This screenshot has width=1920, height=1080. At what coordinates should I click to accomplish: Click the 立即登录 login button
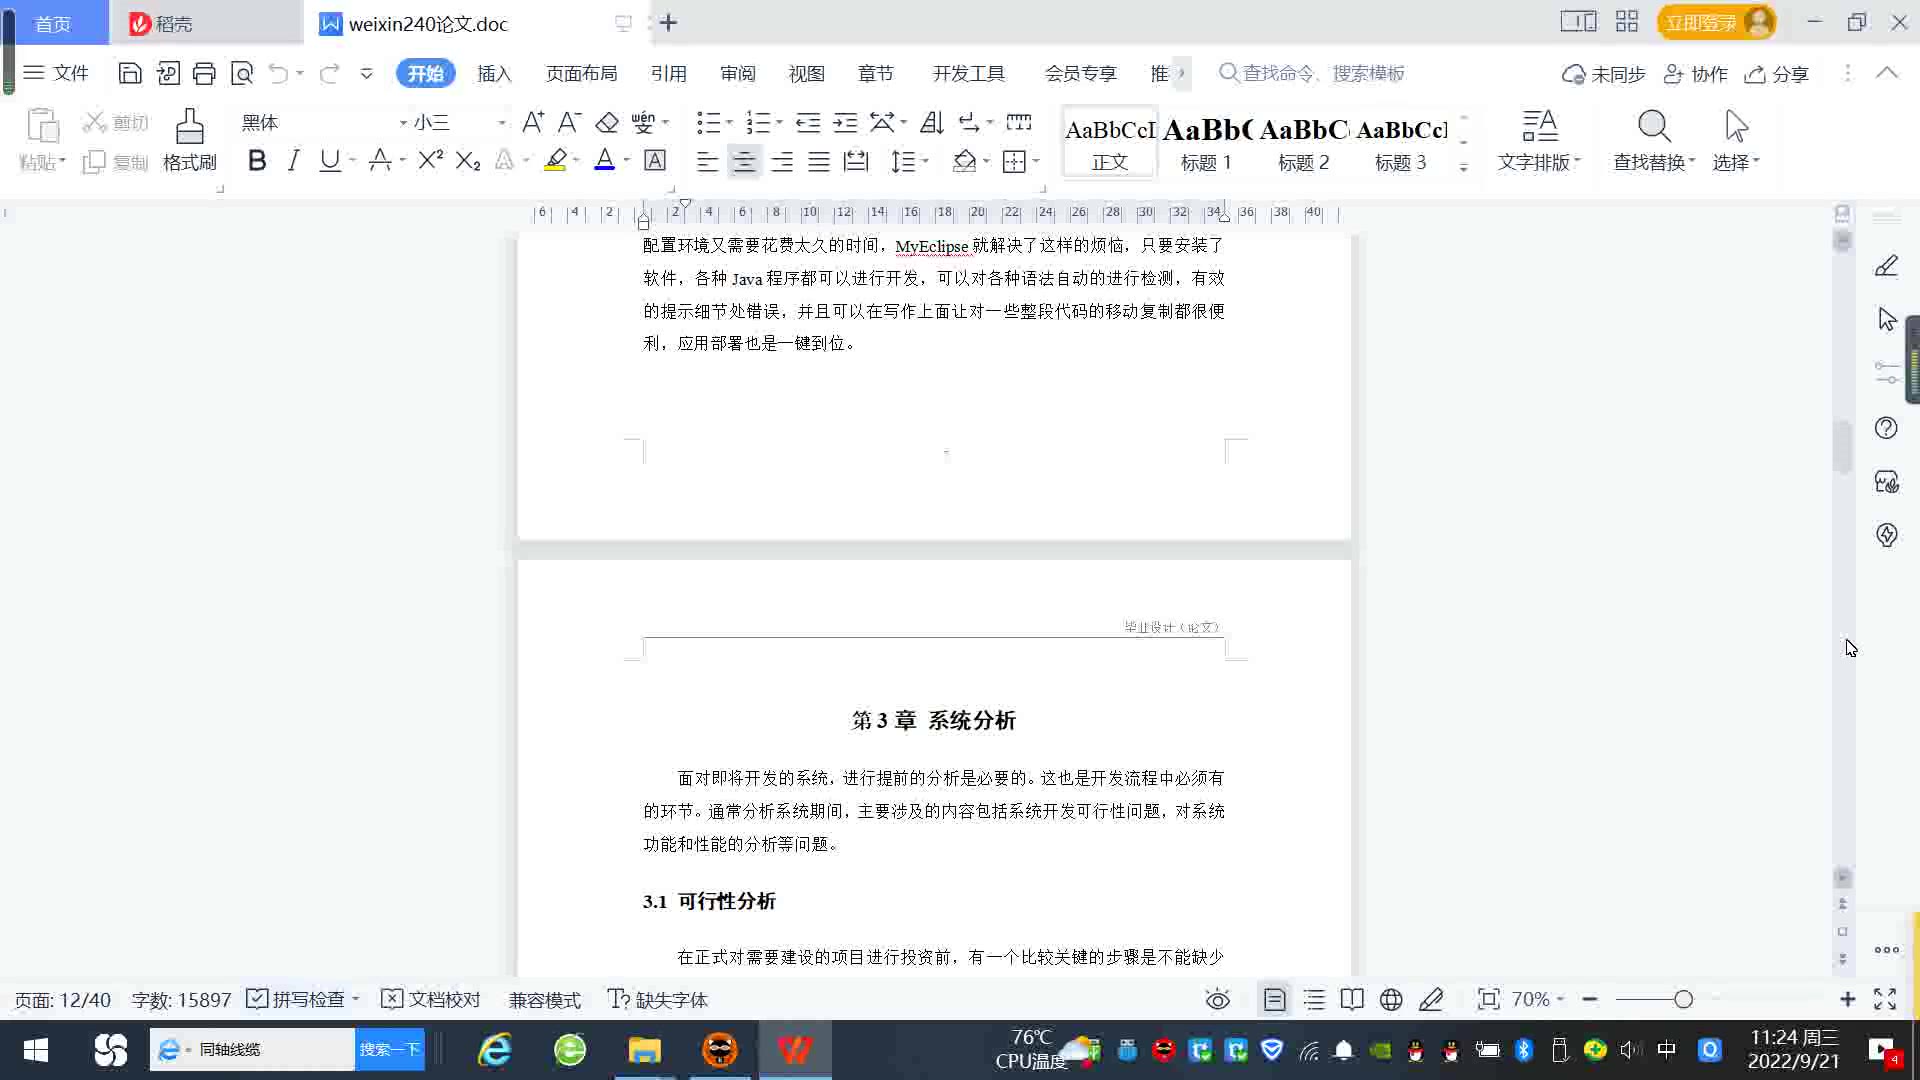[x=1700, y=22]
